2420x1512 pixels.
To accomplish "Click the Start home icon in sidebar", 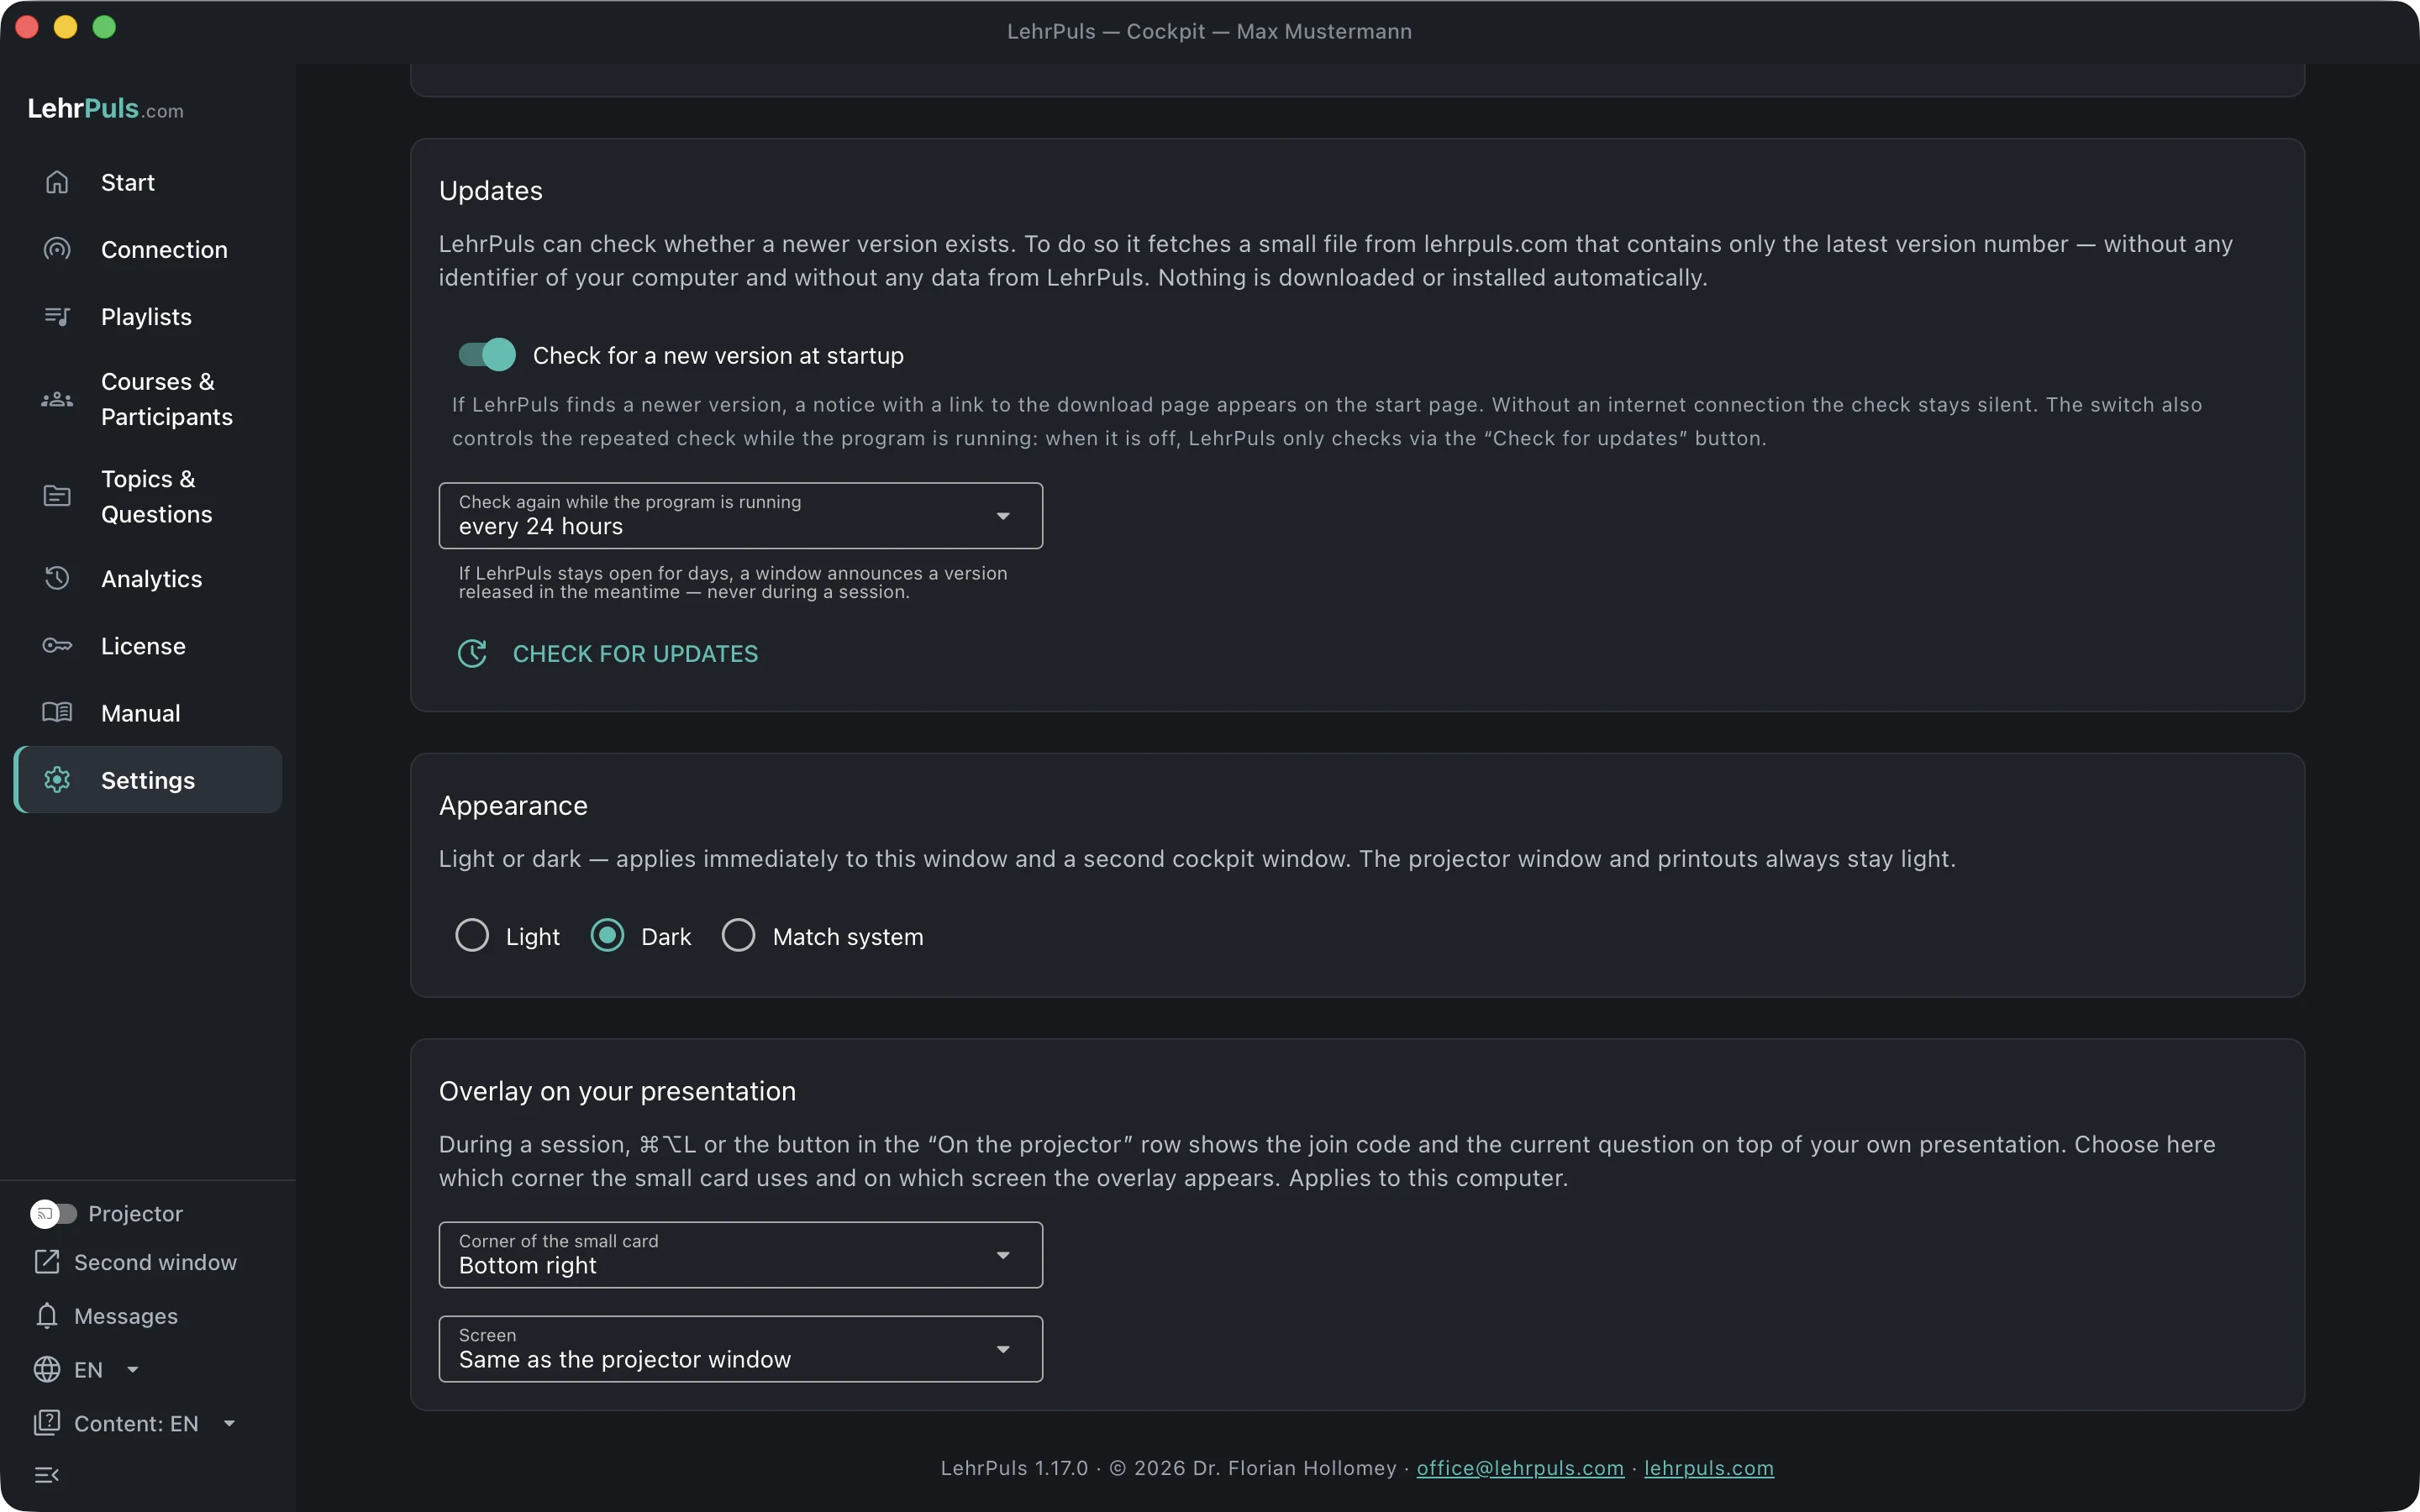I will (57, 182).
